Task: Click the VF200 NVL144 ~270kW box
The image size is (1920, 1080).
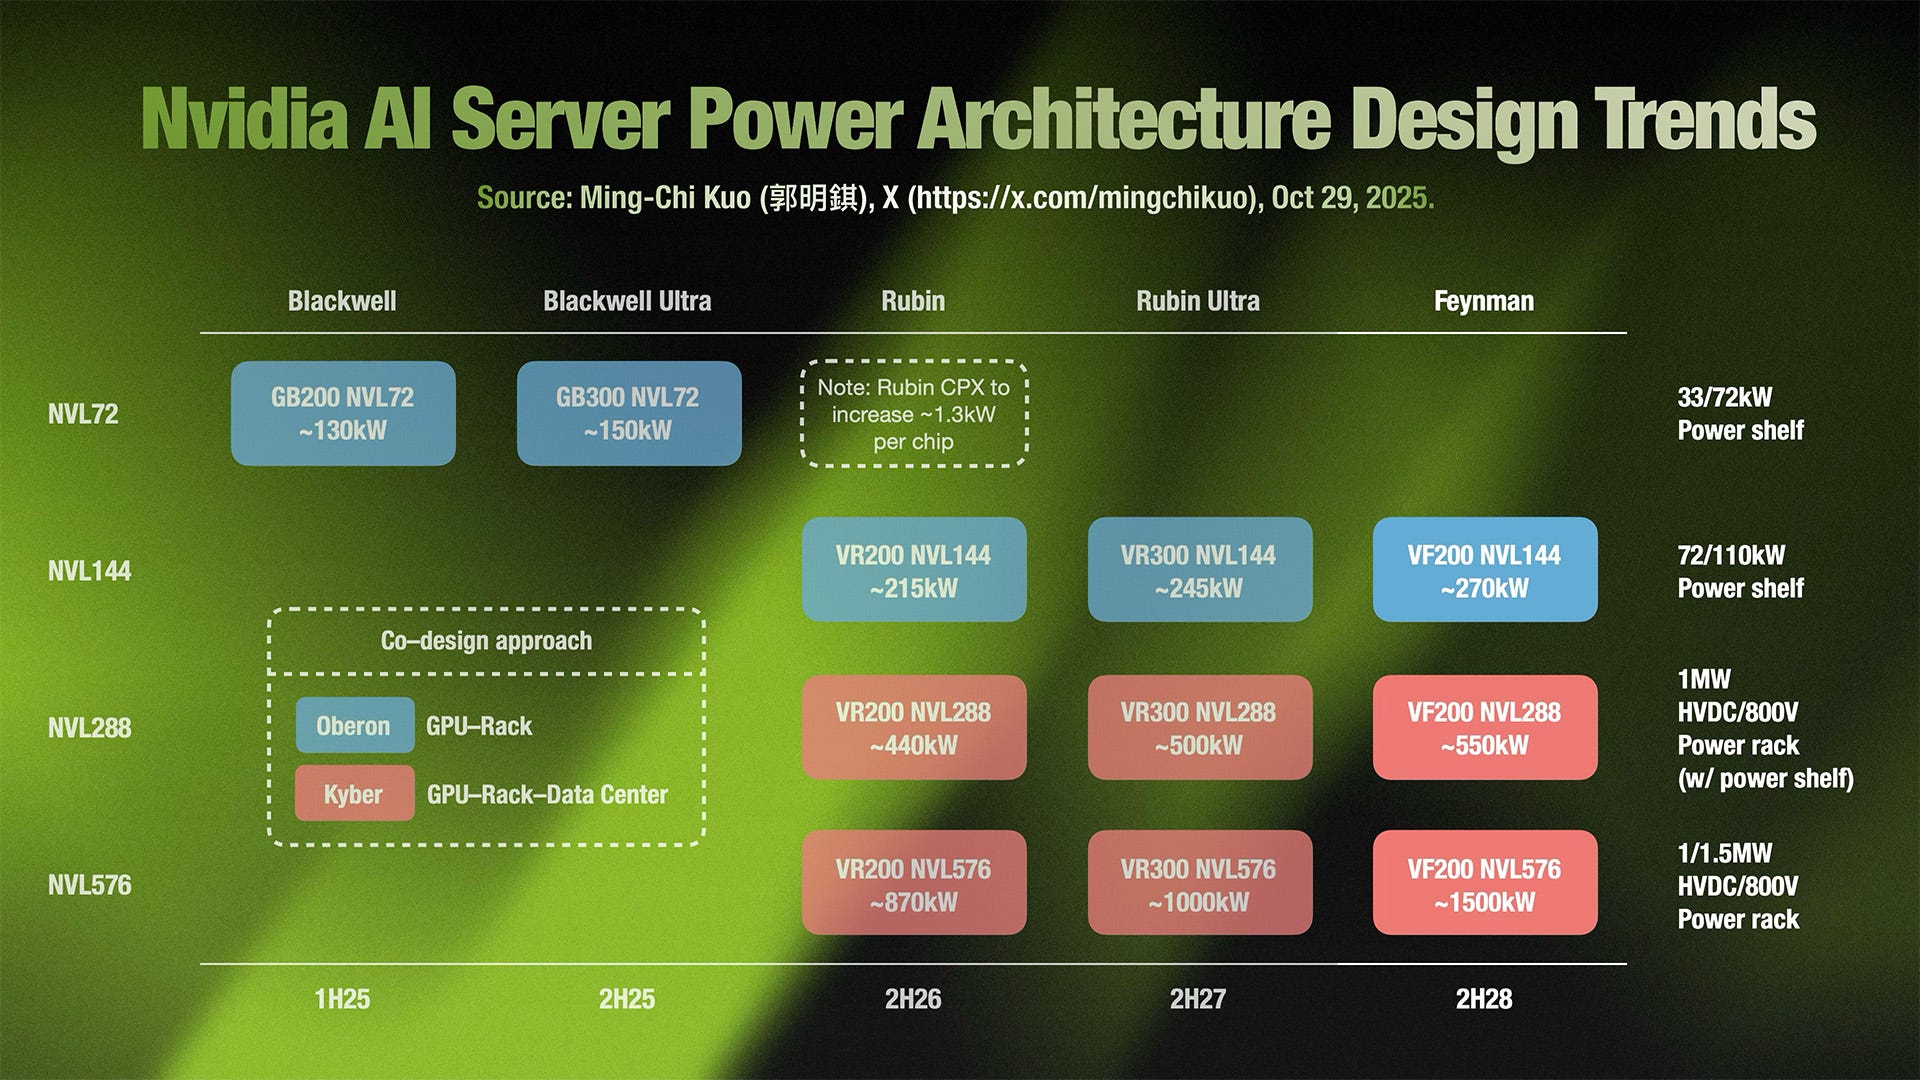Action: (1484, 570)
